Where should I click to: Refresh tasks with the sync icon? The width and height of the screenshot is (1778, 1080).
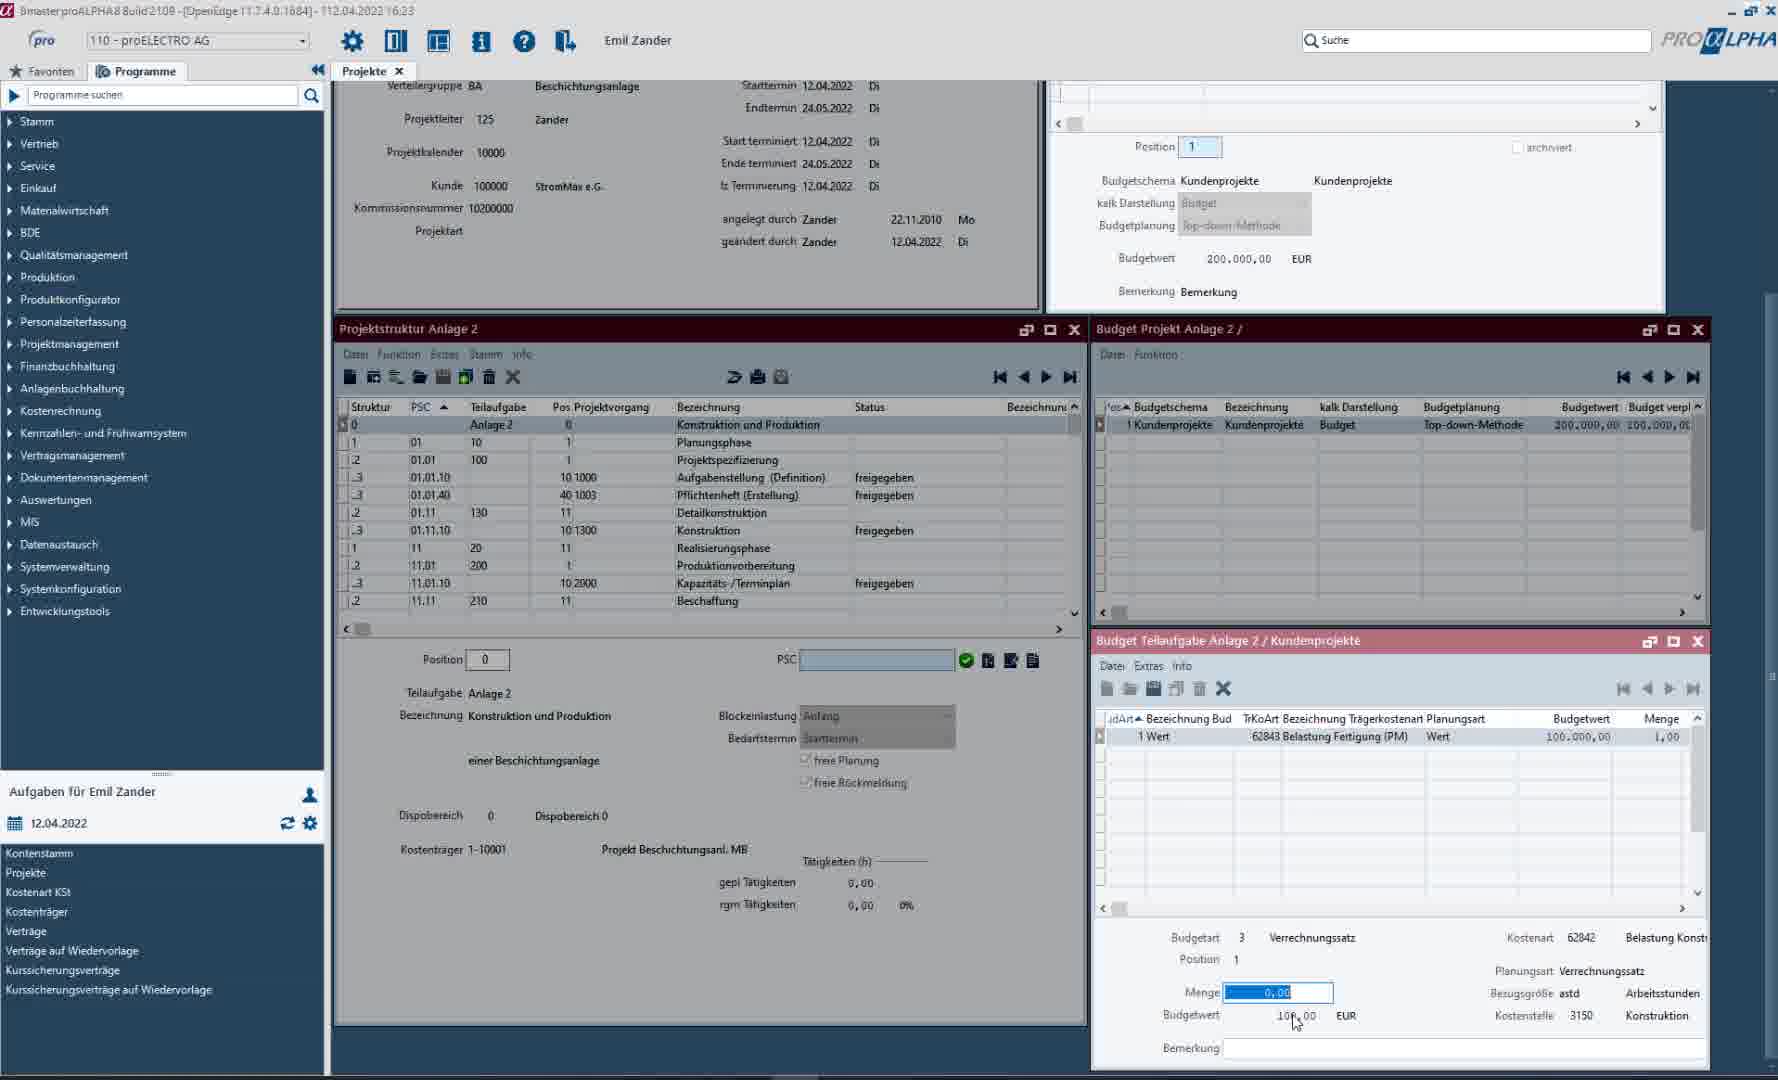(x=287, y=823)
